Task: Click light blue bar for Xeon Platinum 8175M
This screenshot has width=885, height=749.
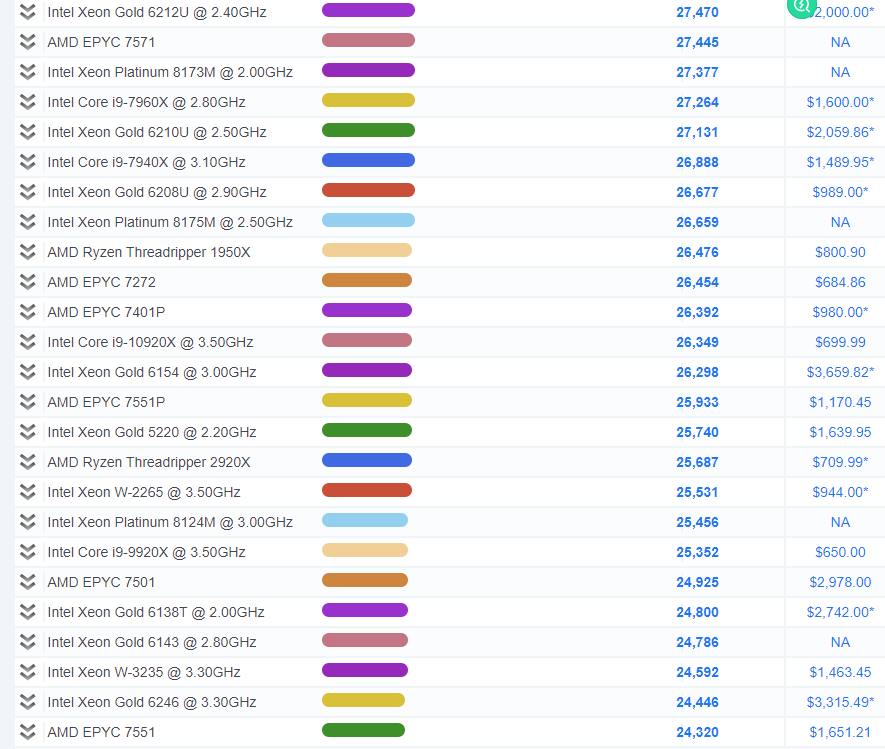Action: point(369,220)
